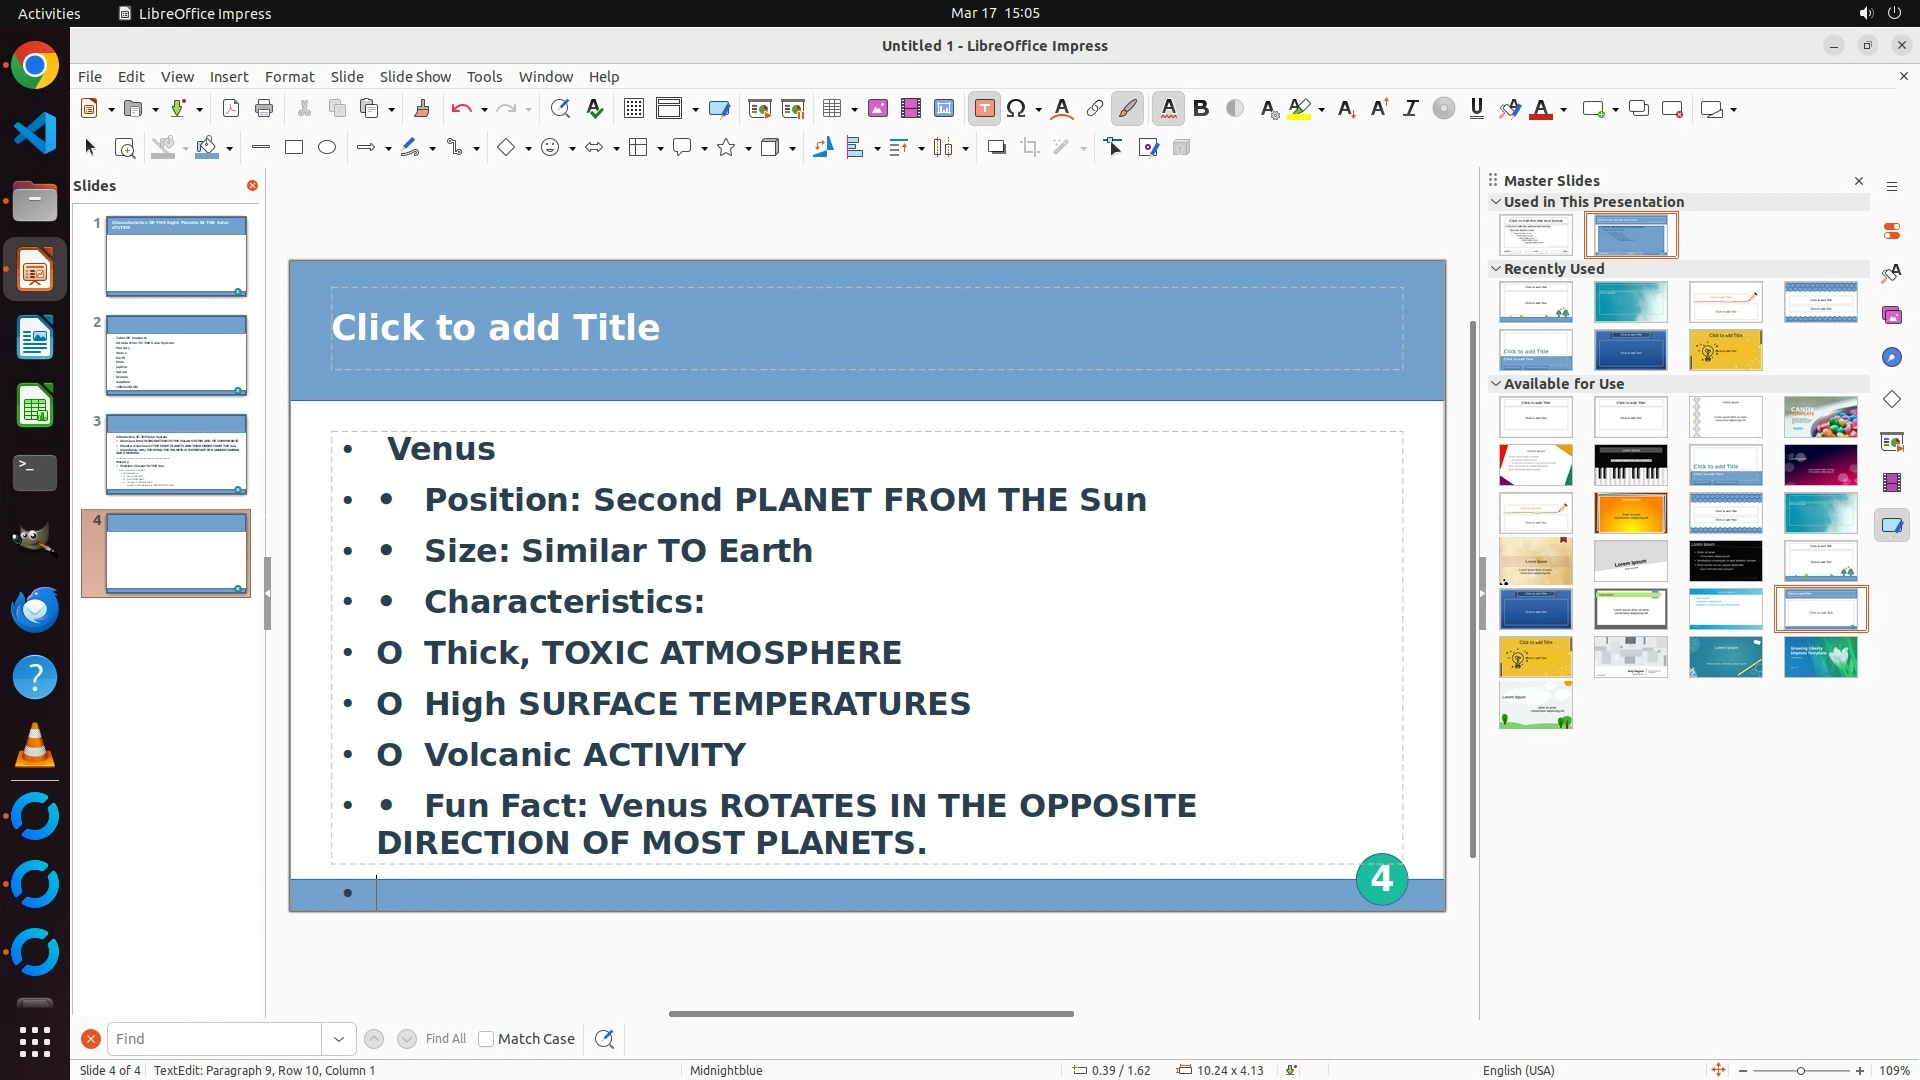Screen dimensions: 1920x1080
Task: Click the Underline text icon
Action: point(1477,109)
